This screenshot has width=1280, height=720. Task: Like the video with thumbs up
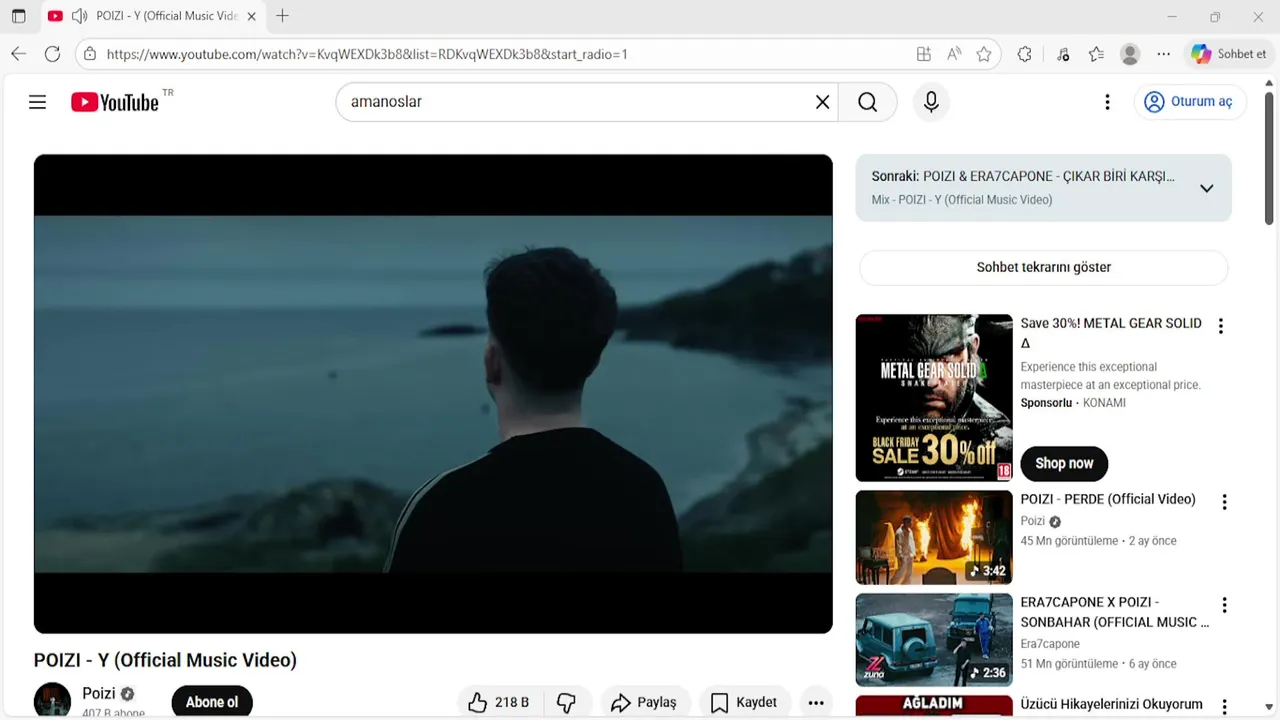499,702
